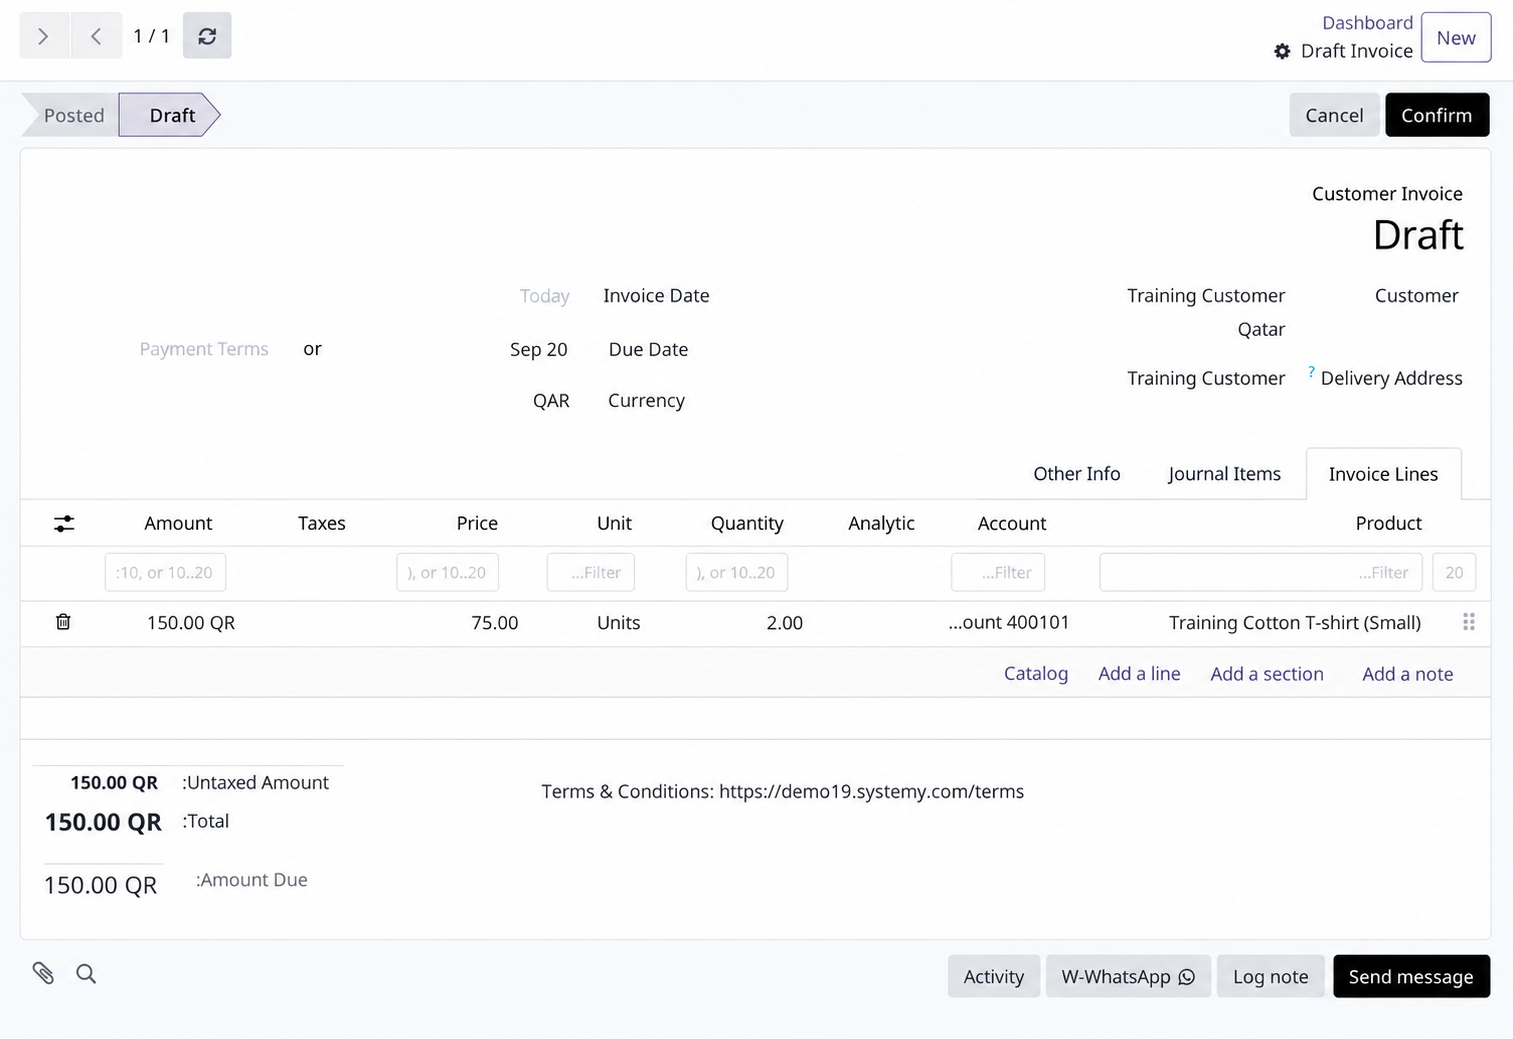
Task: Focus the Account column filter box
Action: point(998,572)
